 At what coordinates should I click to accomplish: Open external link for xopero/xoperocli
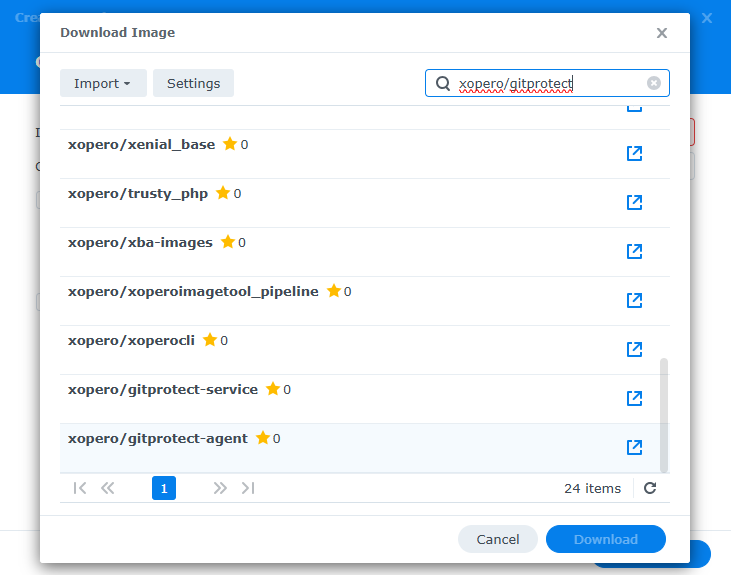tap(633, 350)
